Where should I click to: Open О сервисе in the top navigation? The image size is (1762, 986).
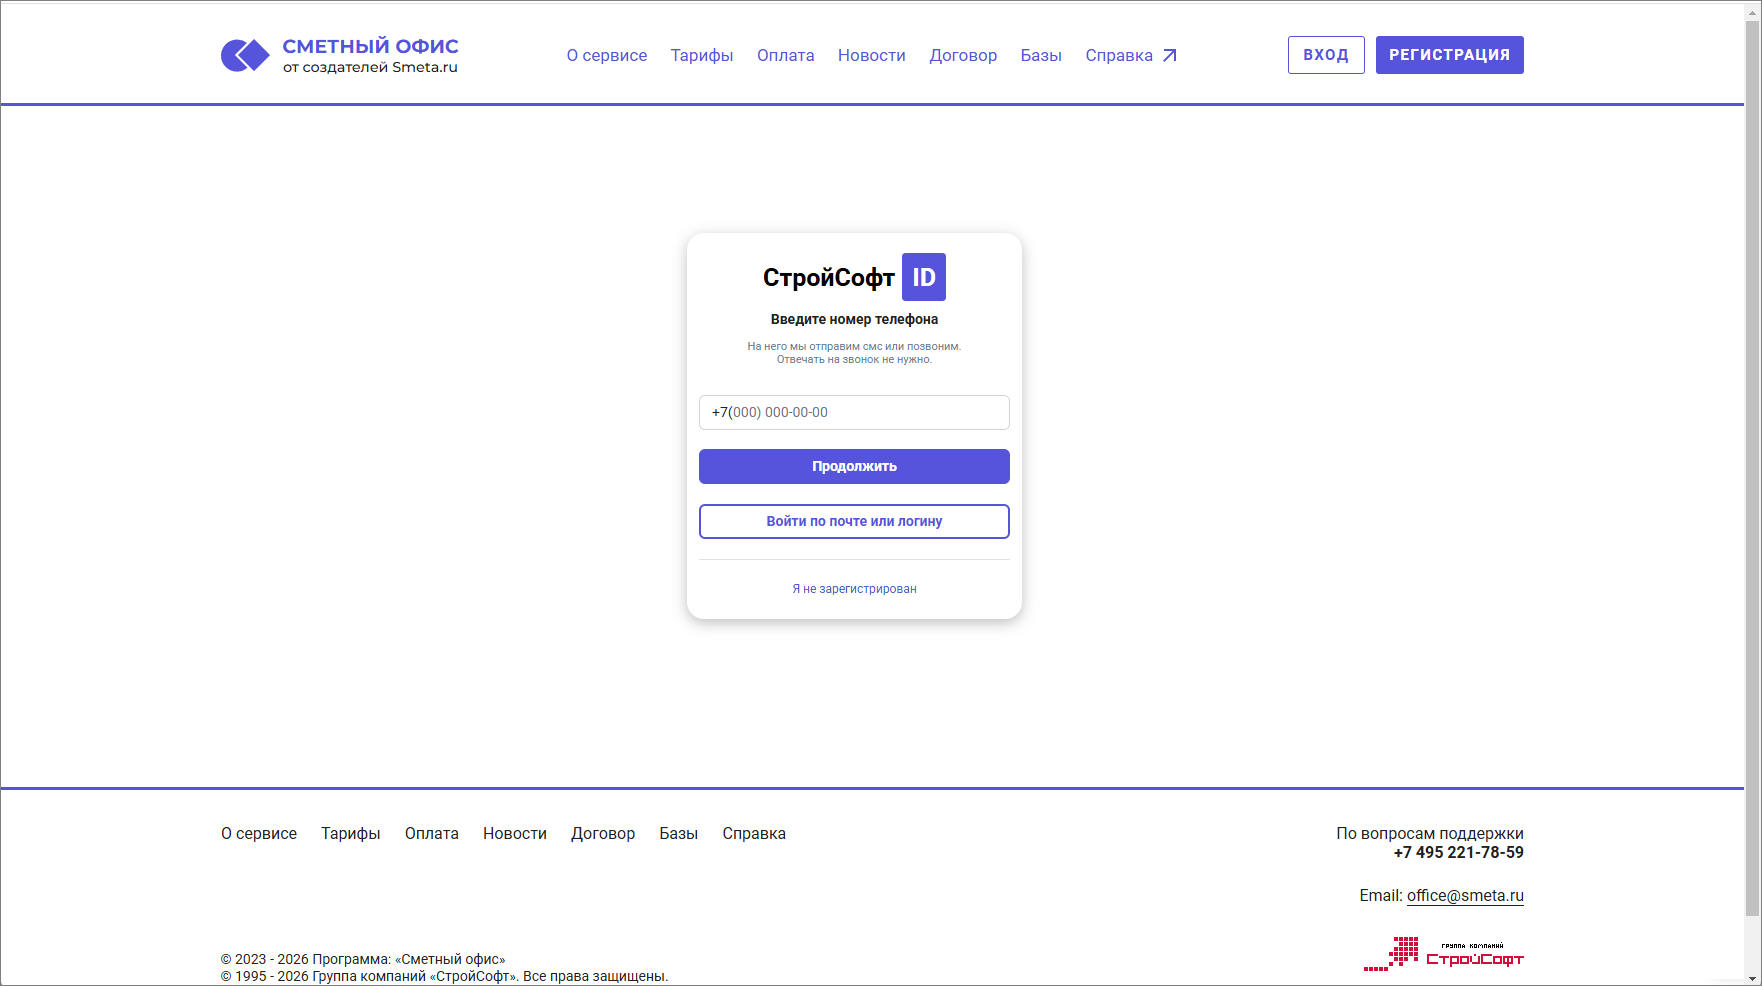coord(606,55)
